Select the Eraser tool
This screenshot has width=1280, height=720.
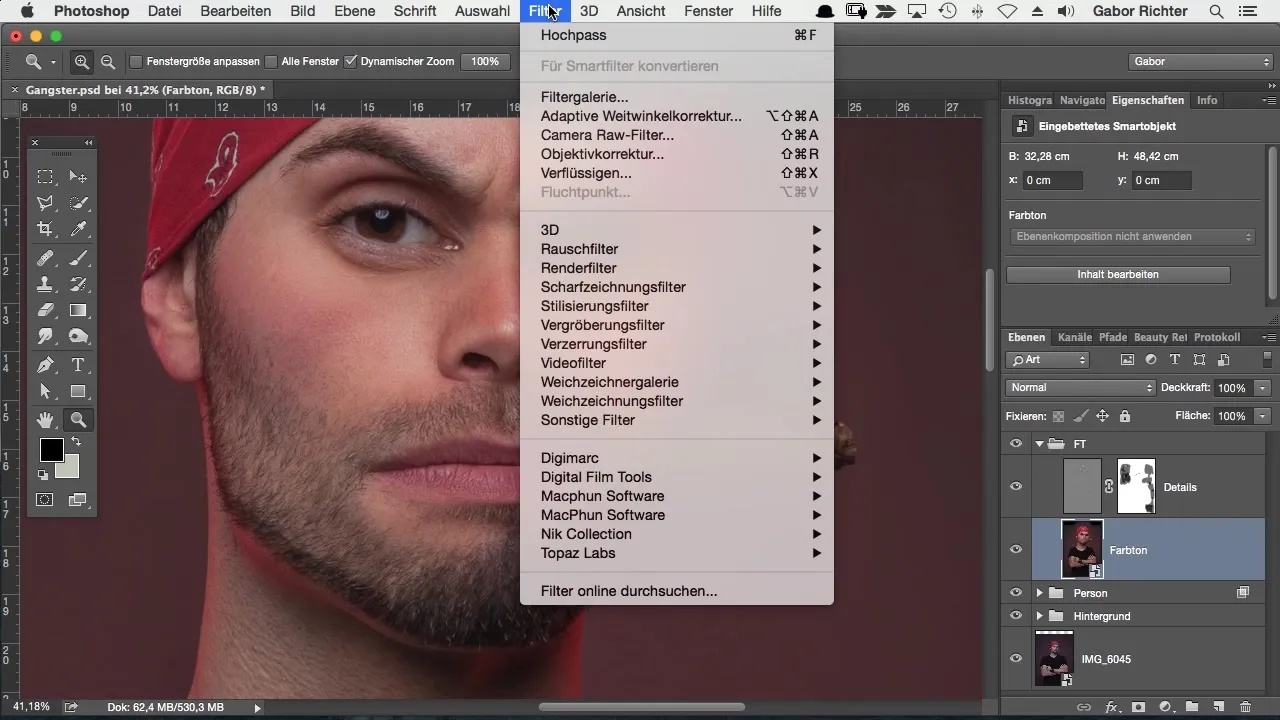tap(45, 311)
